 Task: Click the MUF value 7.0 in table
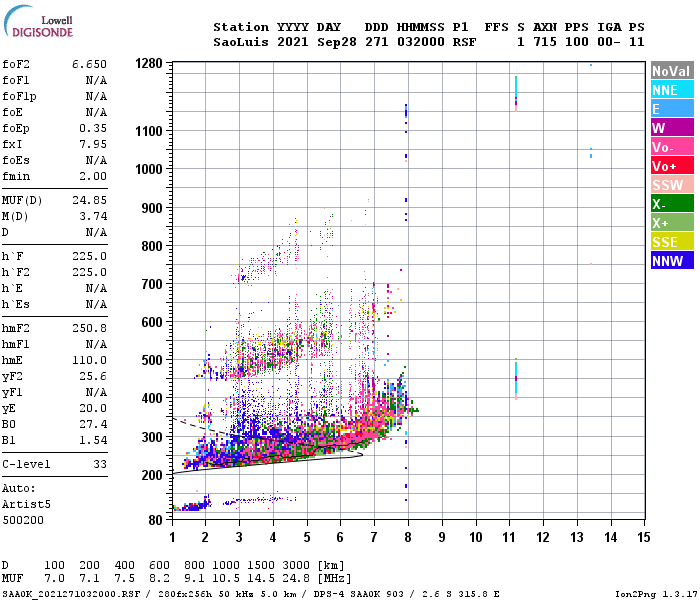click(54, 578)
